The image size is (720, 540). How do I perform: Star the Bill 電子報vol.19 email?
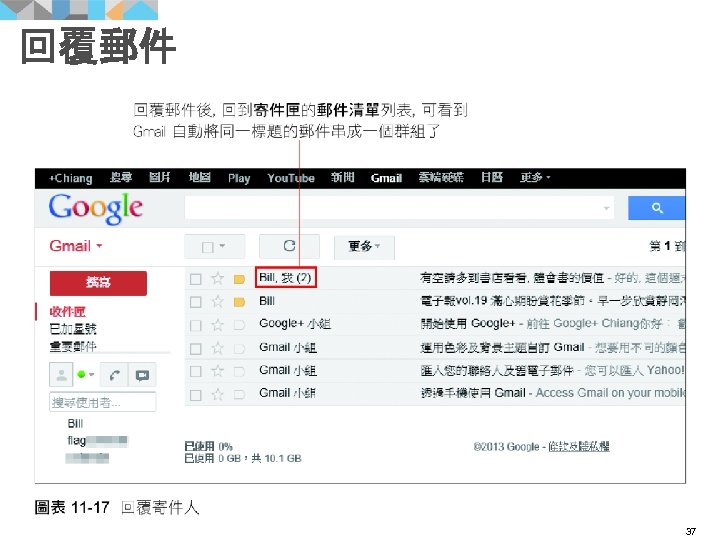pyautogui.click(x=218, y=301)
